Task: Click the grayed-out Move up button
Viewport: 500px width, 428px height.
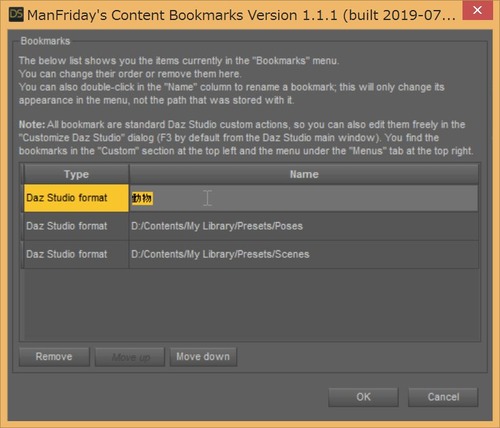Action: click(x=130, y=357)
